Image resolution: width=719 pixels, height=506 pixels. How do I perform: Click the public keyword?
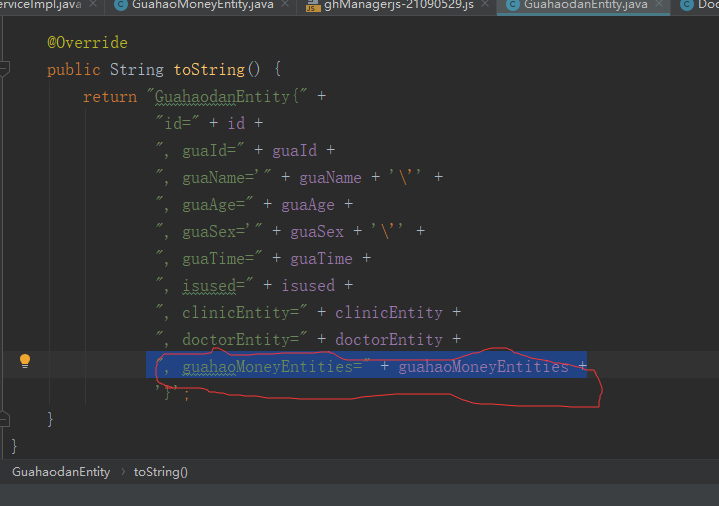73,70
